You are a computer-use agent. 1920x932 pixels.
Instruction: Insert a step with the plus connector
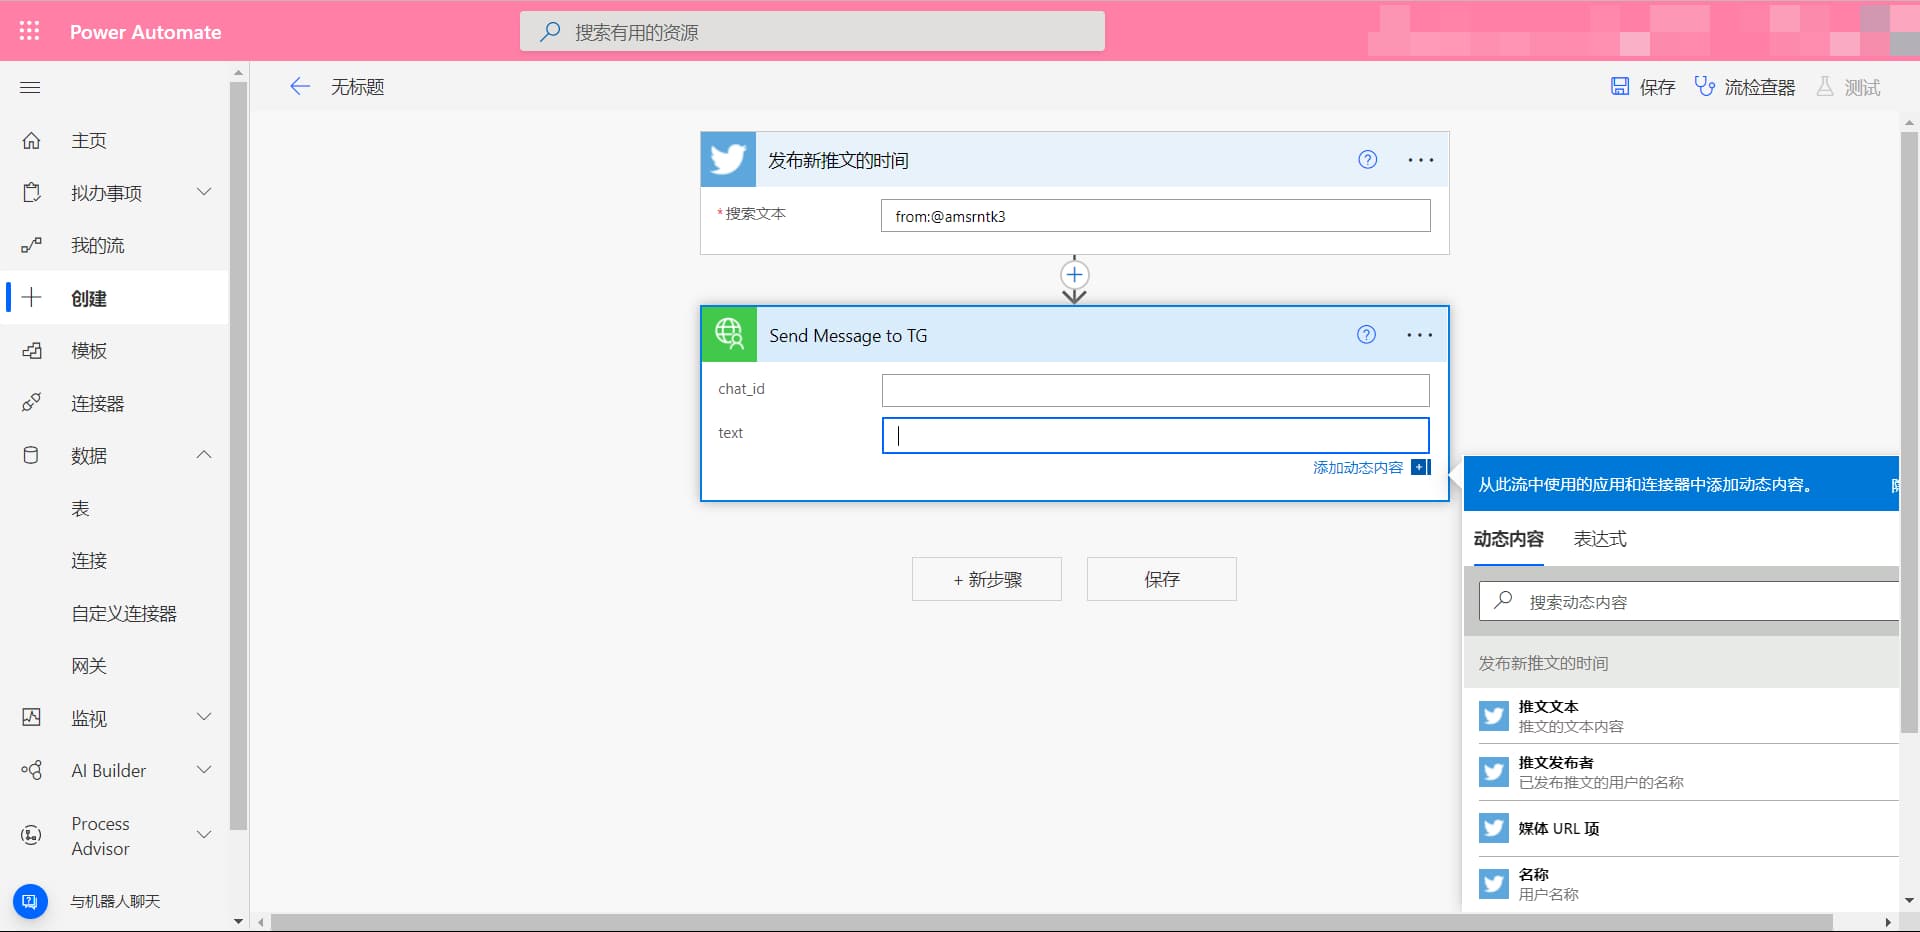pos(1074,274)
